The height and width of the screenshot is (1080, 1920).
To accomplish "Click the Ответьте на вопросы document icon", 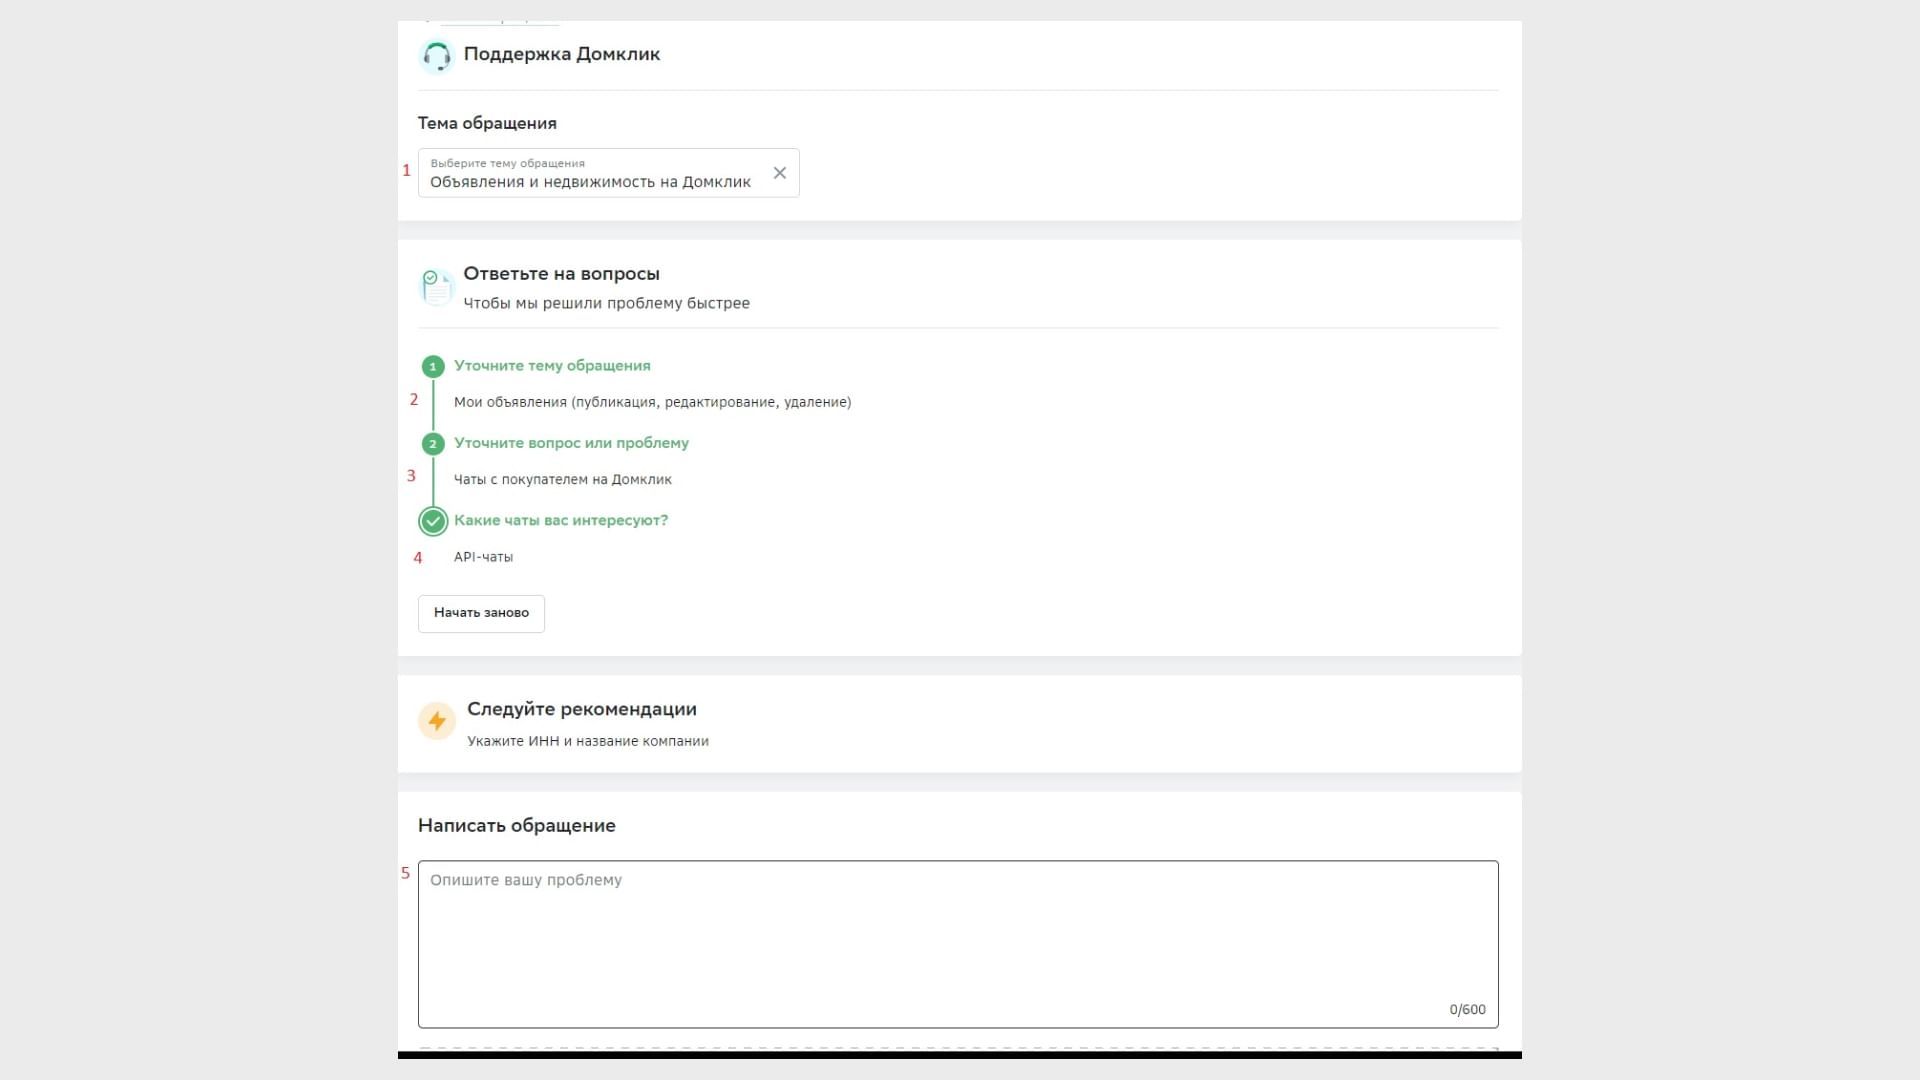I will (x=437, y=287).
